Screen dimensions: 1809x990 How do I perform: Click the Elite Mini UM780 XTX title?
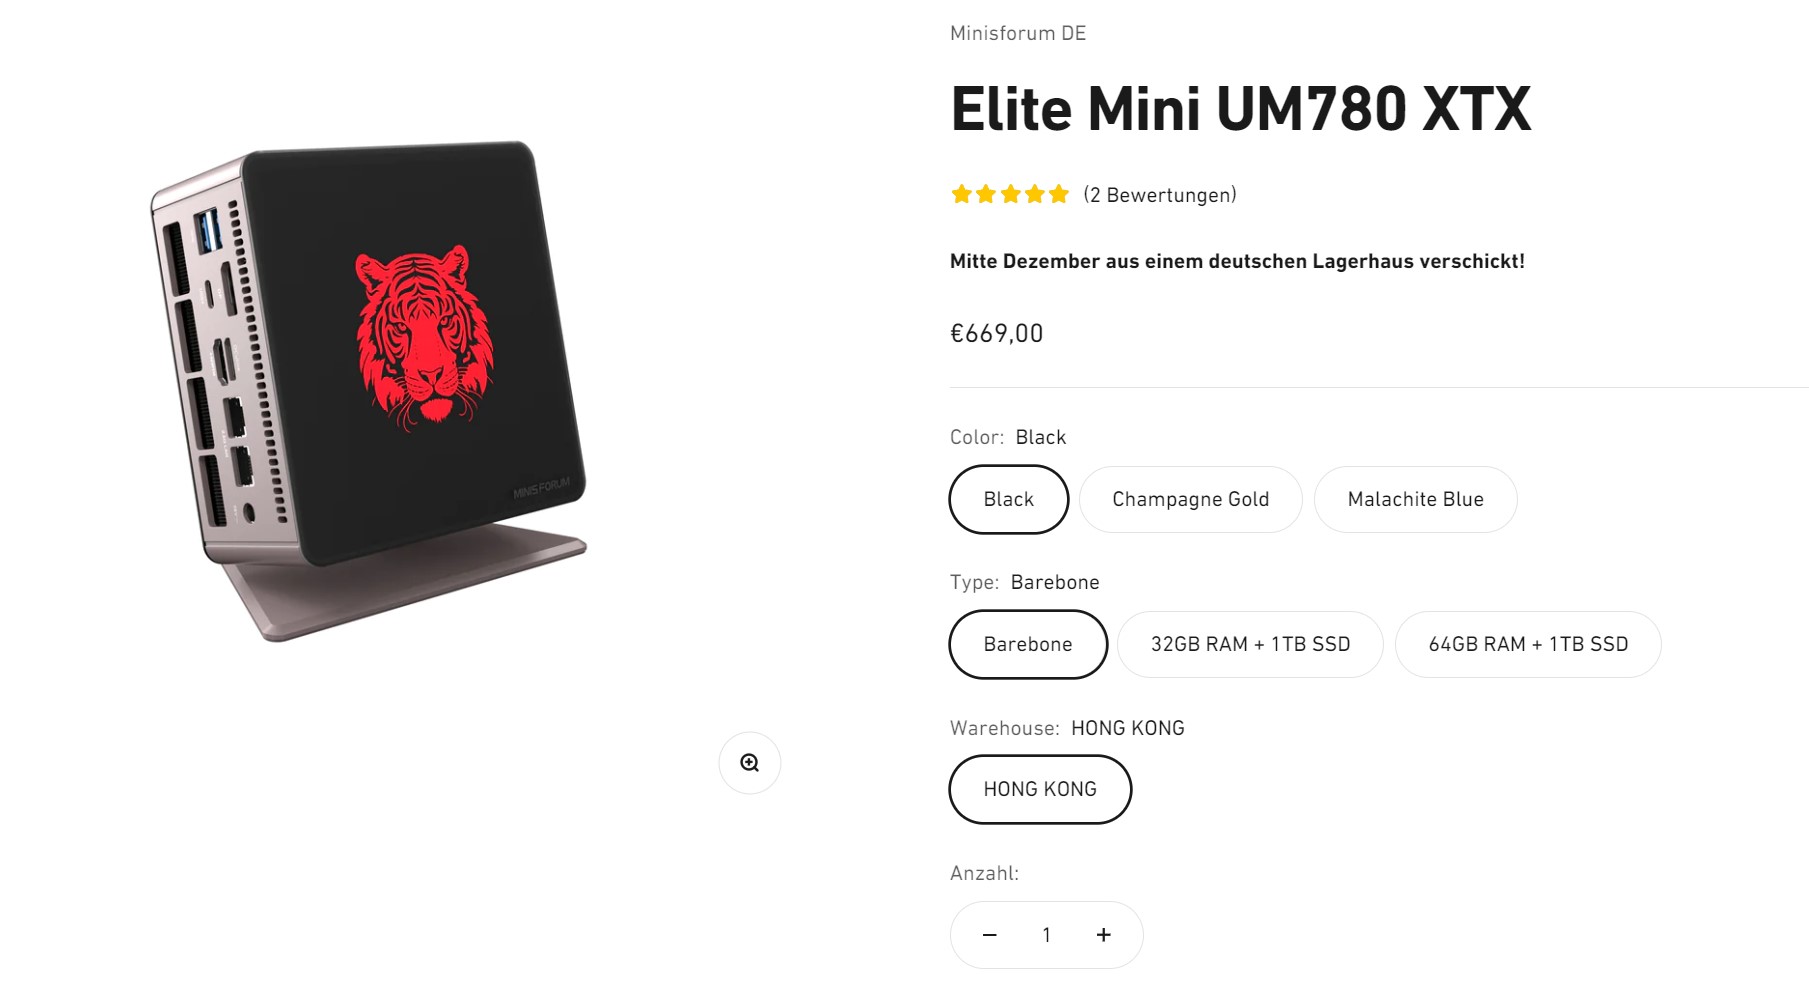[x=1240, y=108]
